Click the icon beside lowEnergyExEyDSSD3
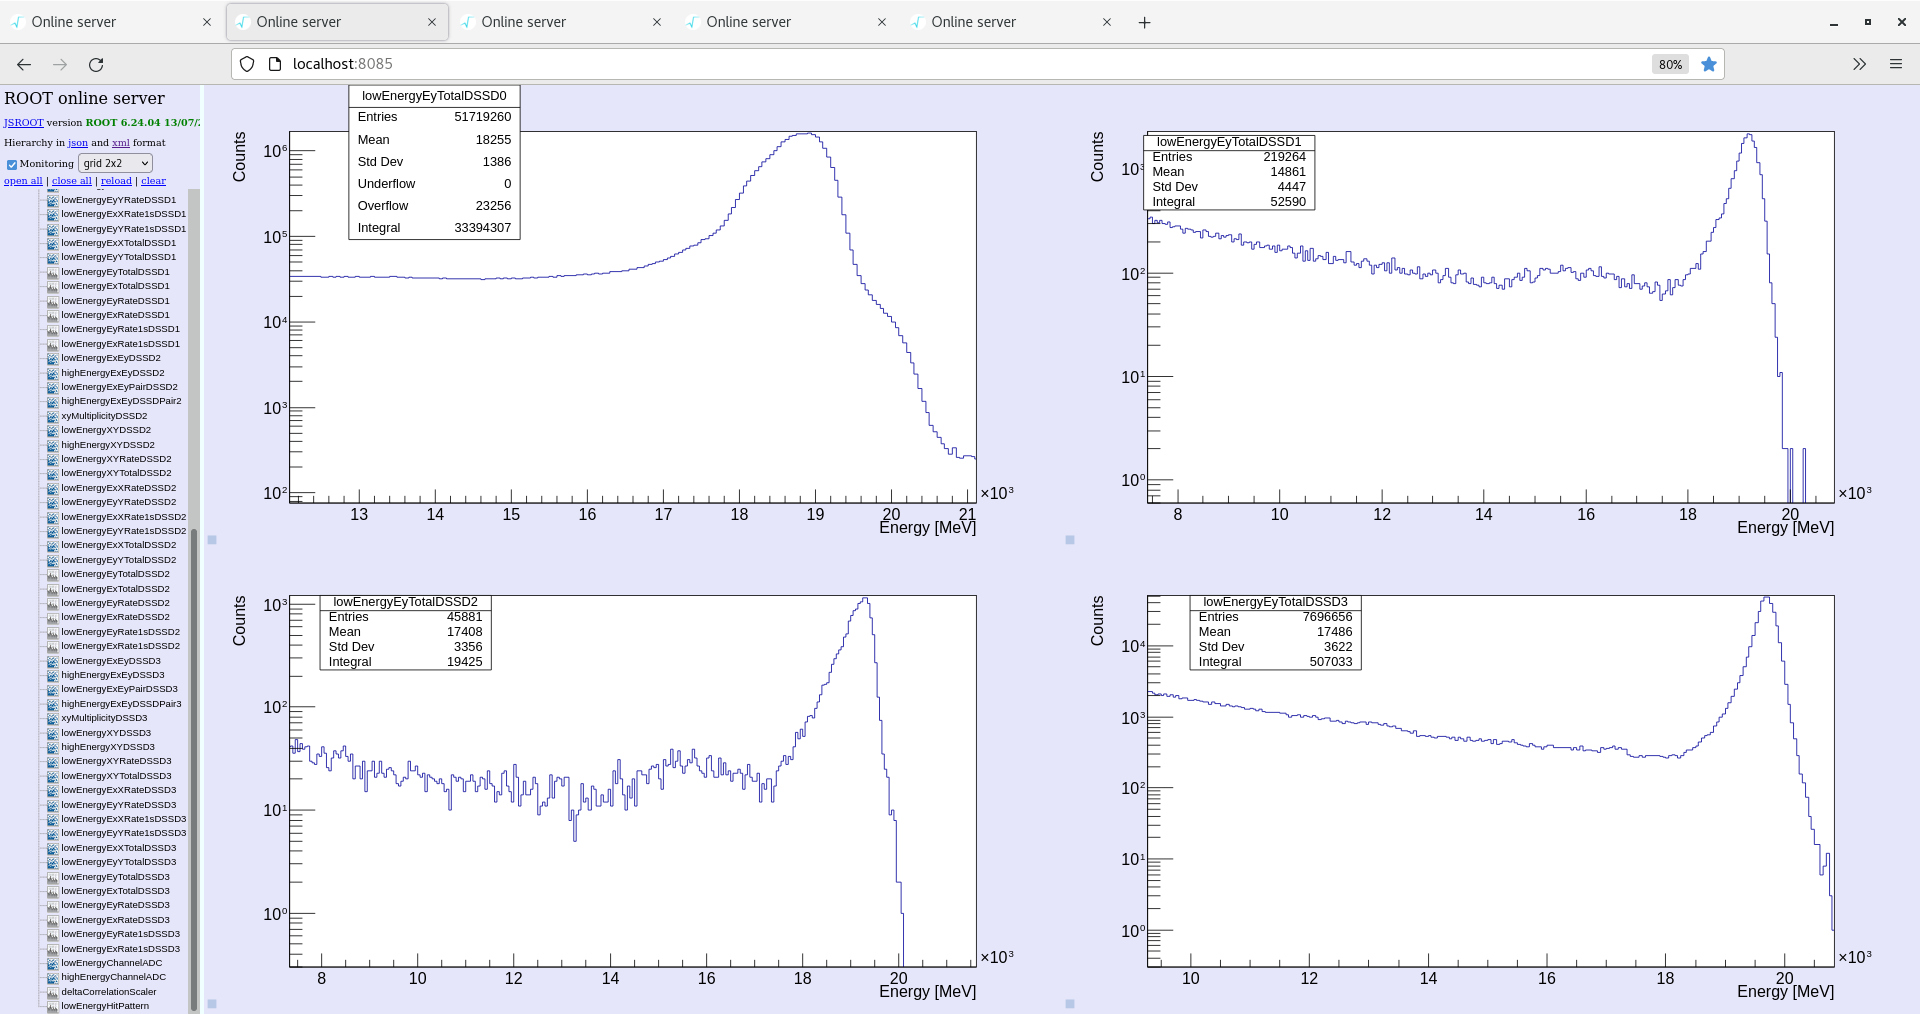Screen dimensions: 1920x1014 coord(53,661)
